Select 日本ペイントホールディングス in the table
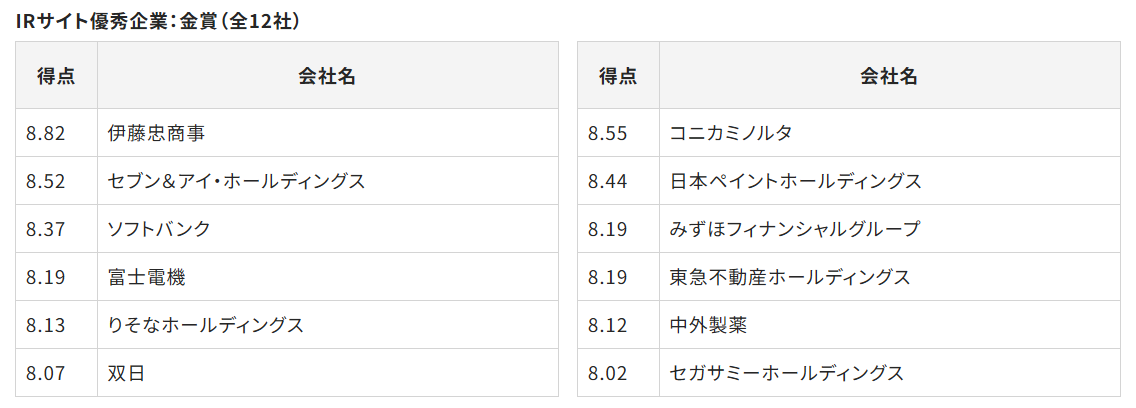 (795, 181)
